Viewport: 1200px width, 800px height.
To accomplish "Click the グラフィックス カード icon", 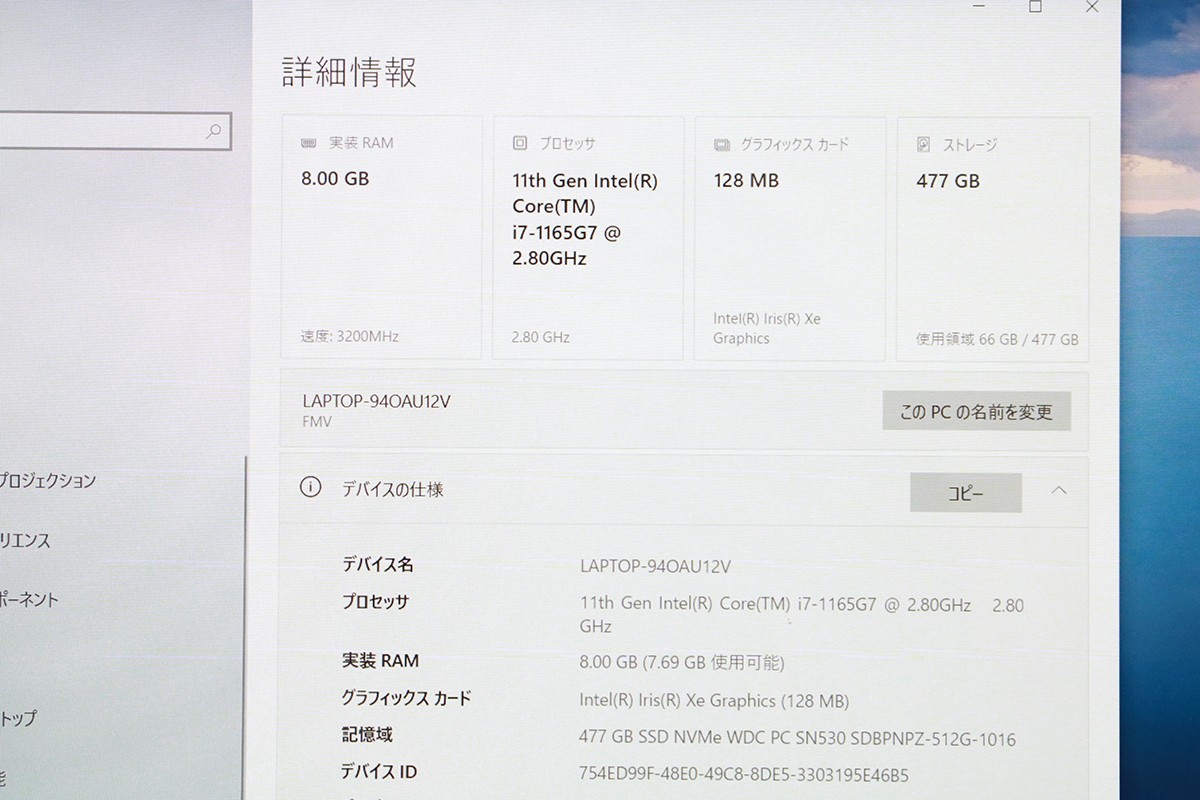I will [x=722, y=145].
